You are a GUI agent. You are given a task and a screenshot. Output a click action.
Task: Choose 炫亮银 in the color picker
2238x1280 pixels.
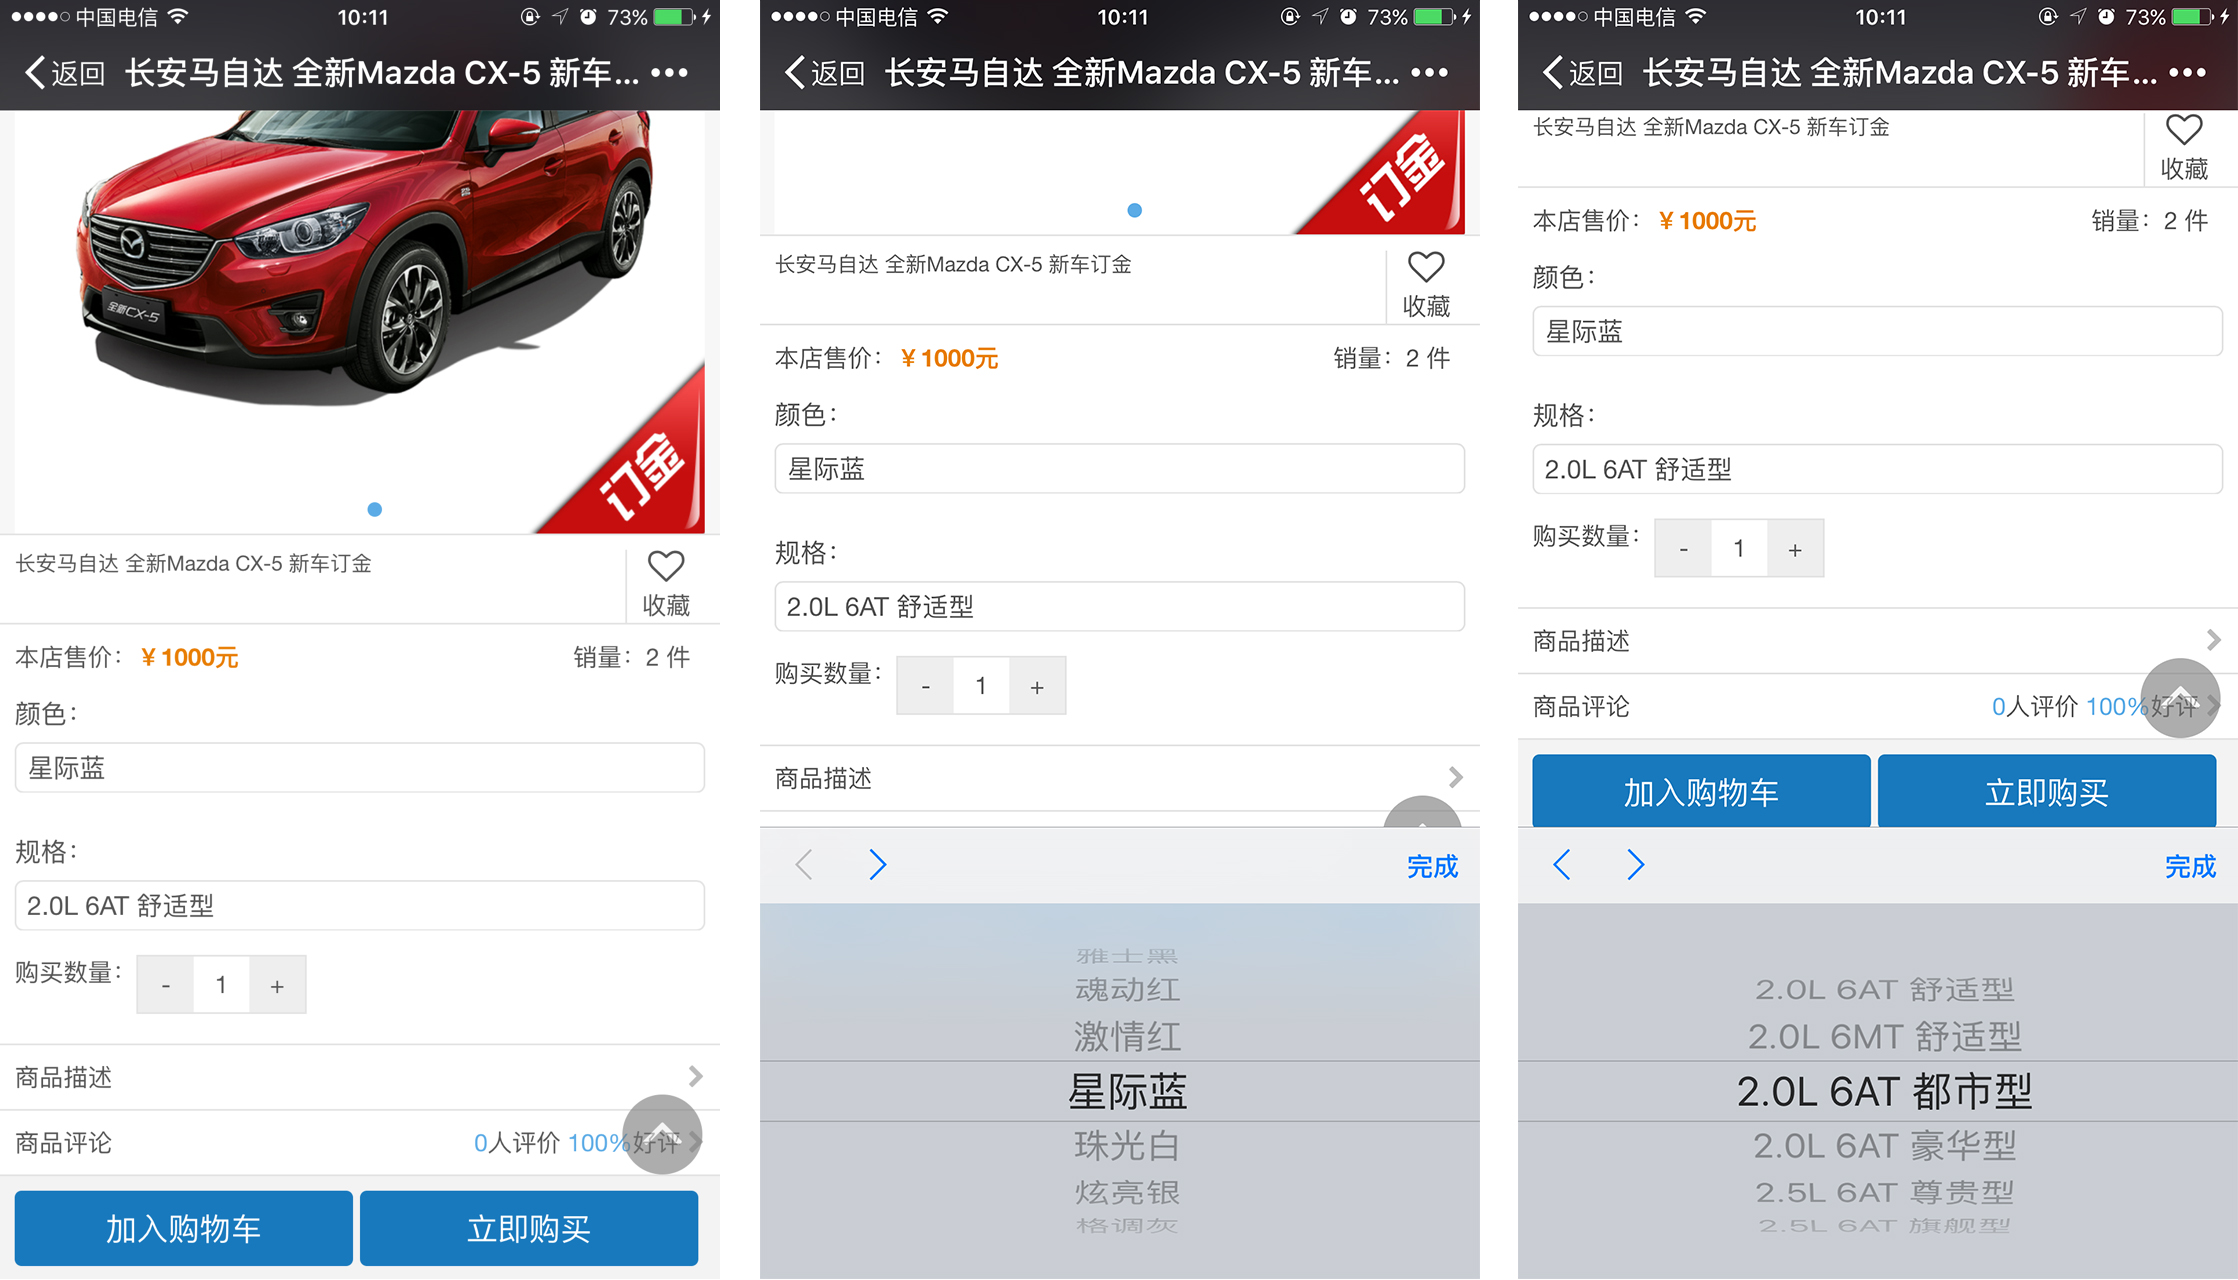[1128, 1193]
